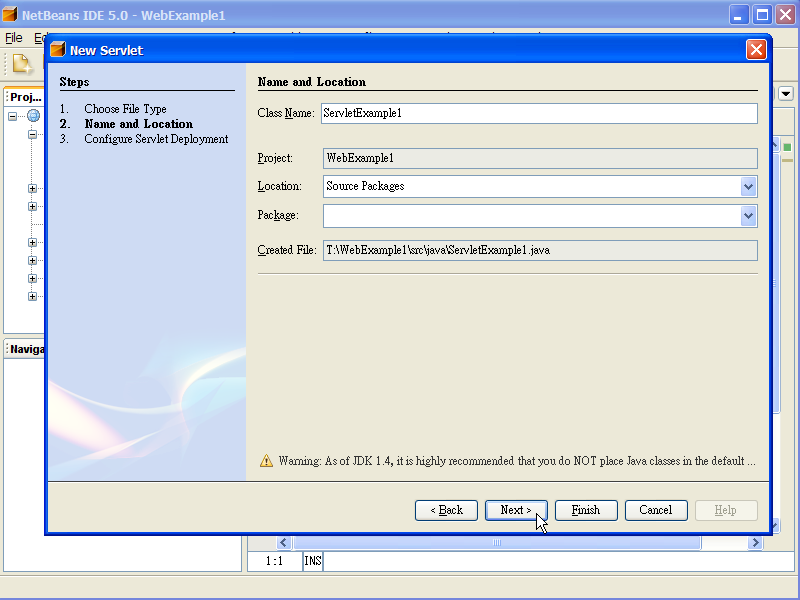
Task: Click step 1 Choose File Type
Action: click(x=125, y=109)
